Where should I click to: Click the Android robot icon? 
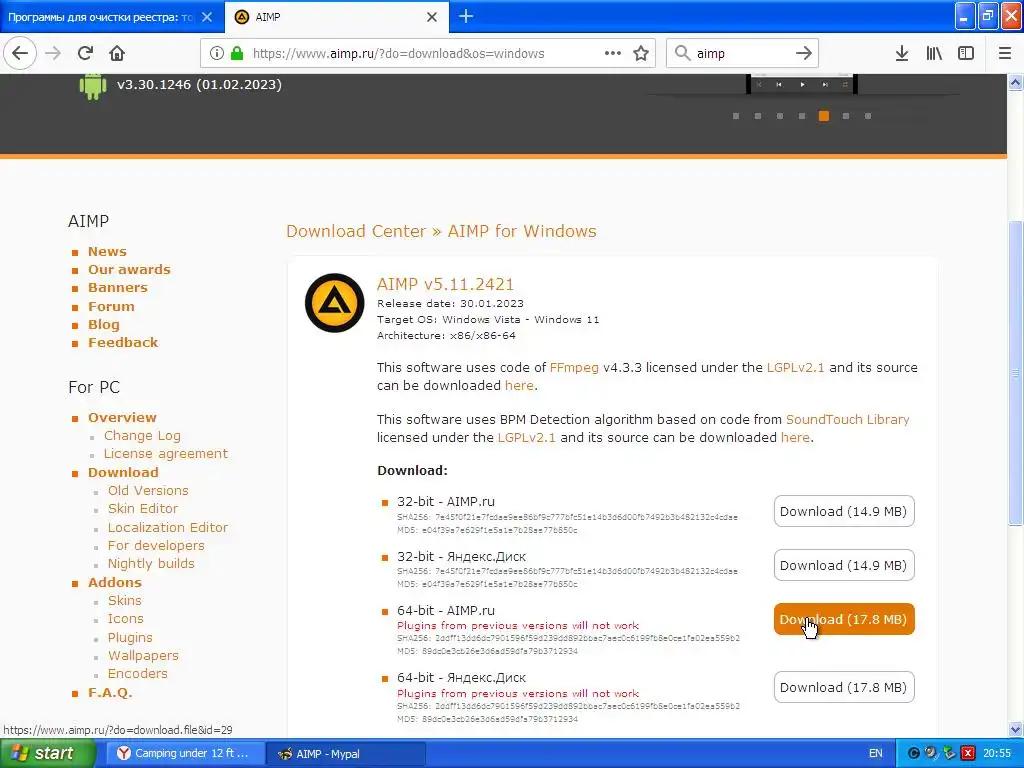(x=93, y=86)
